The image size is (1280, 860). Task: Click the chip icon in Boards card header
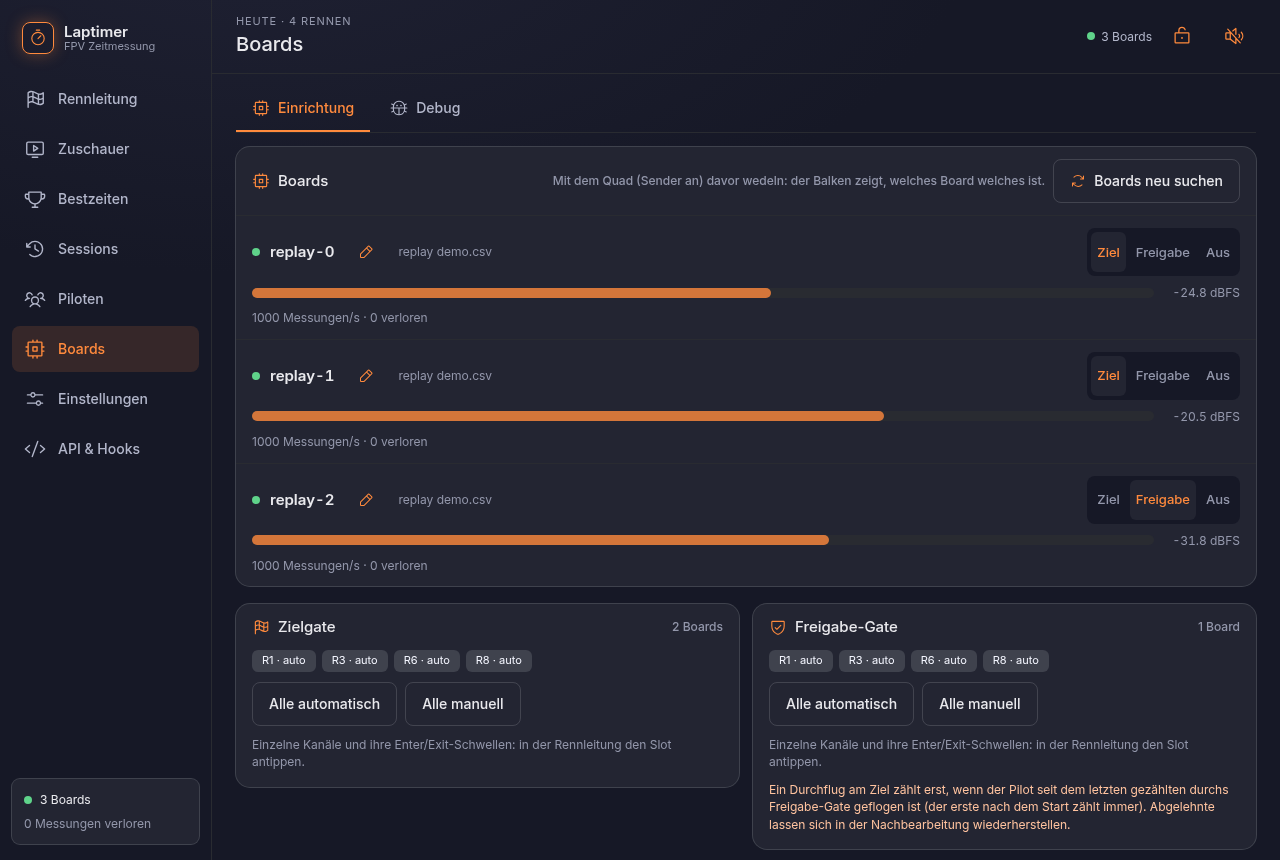pyautogui.click(x=261, y=181)
